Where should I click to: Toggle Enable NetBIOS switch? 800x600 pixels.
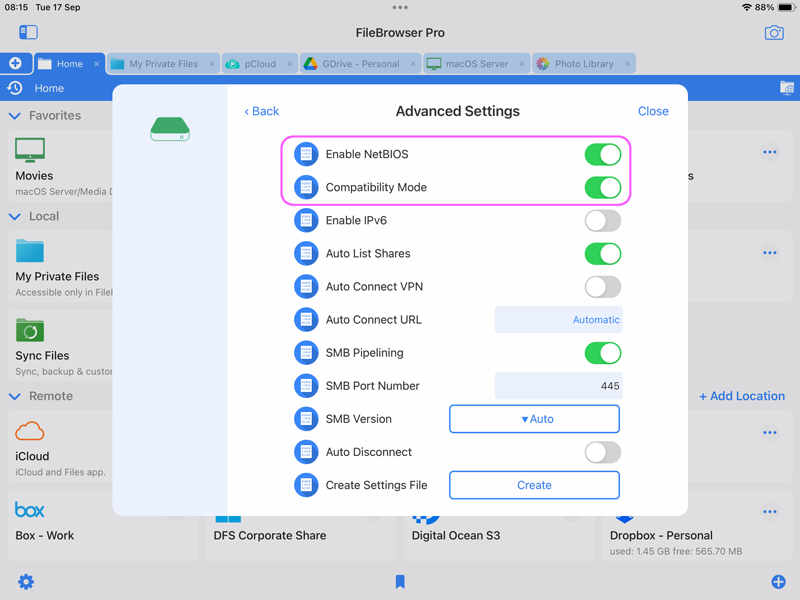point(603,154)
